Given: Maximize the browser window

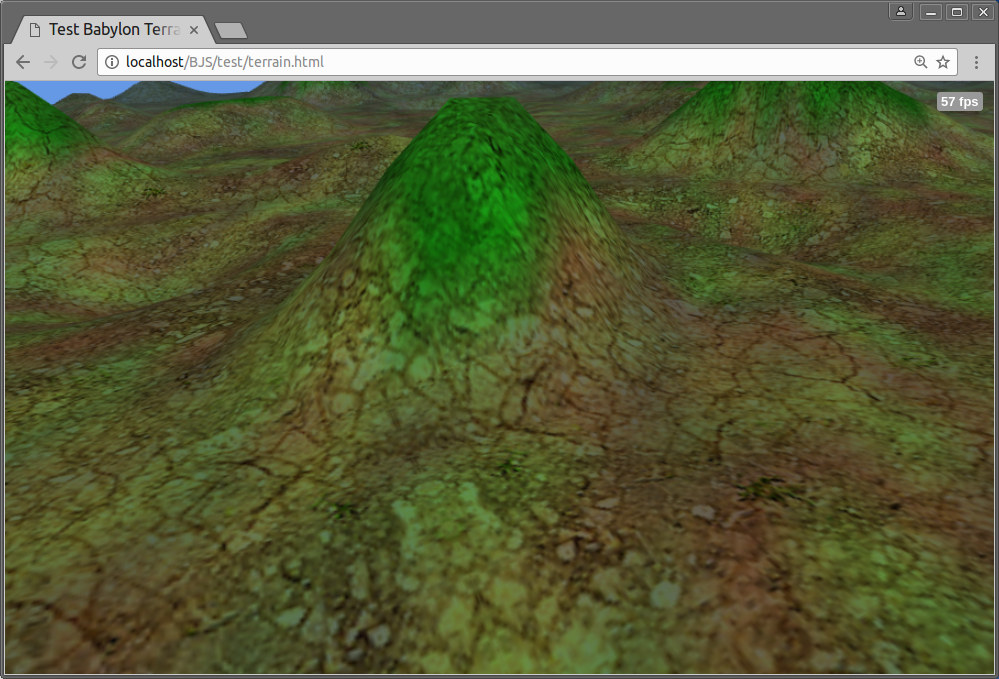Looking at the screenshot, I should click(x=957, y=12).
